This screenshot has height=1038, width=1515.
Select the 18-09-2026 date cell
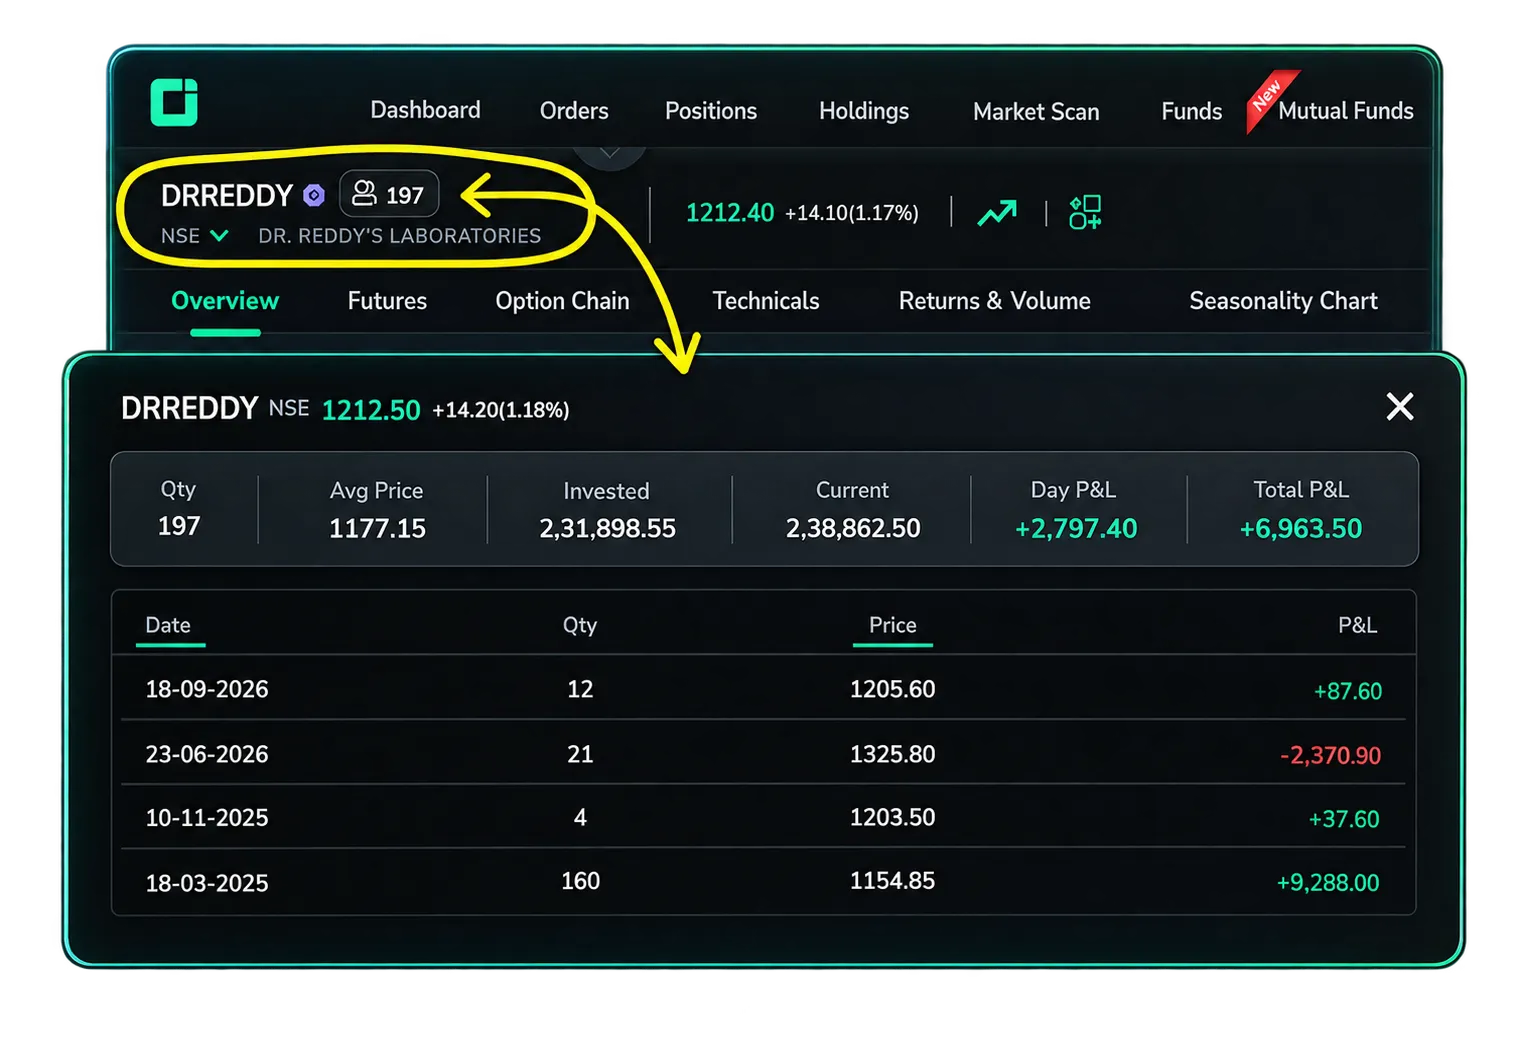coord(207,689)
